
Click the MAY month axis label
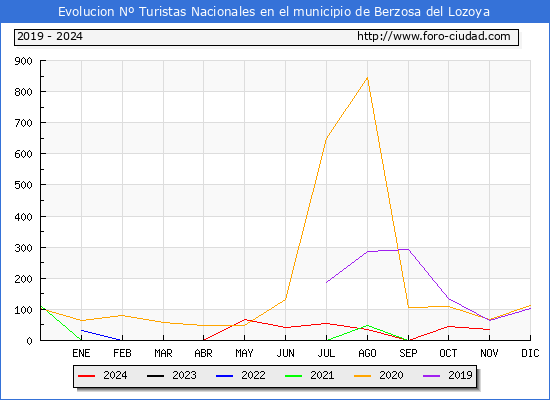[x=244, y=353]
